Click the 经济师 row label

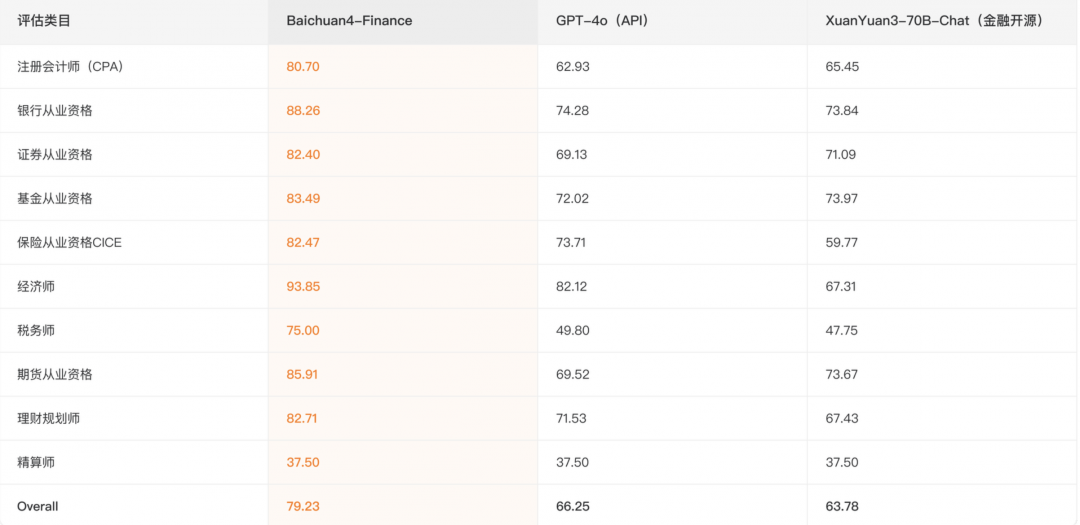[36, 286]
